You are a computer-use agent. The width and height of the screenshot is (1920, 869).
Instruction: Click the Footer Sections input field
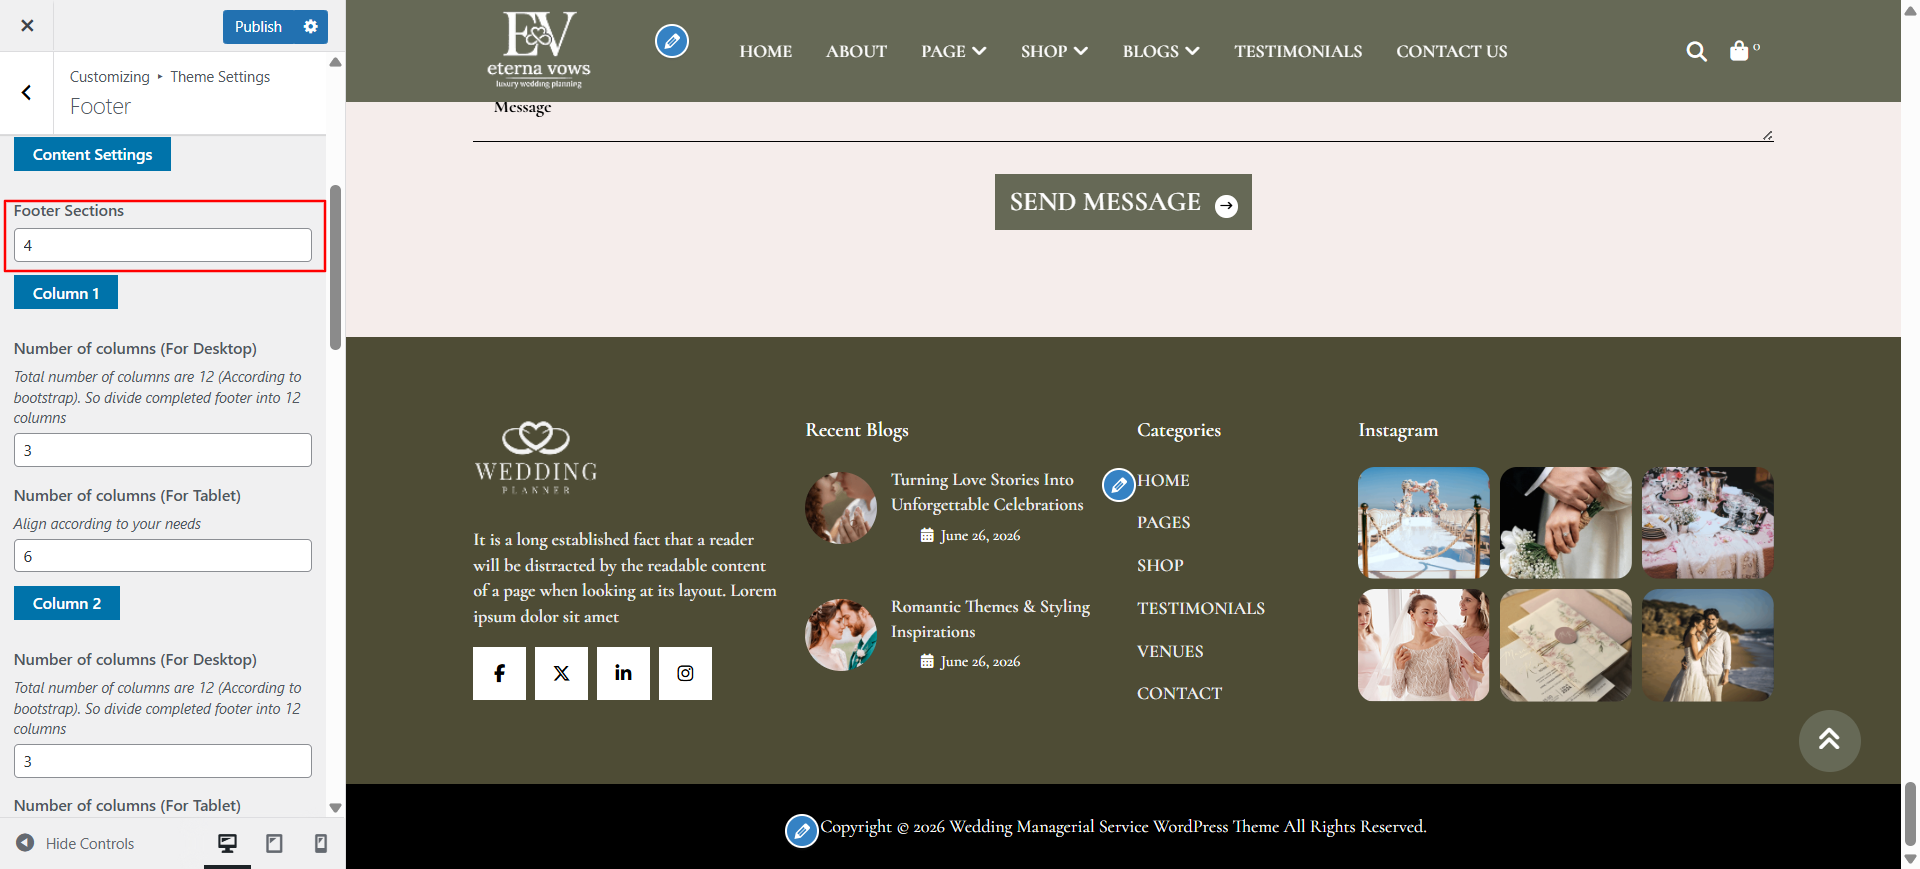point(163,245)
